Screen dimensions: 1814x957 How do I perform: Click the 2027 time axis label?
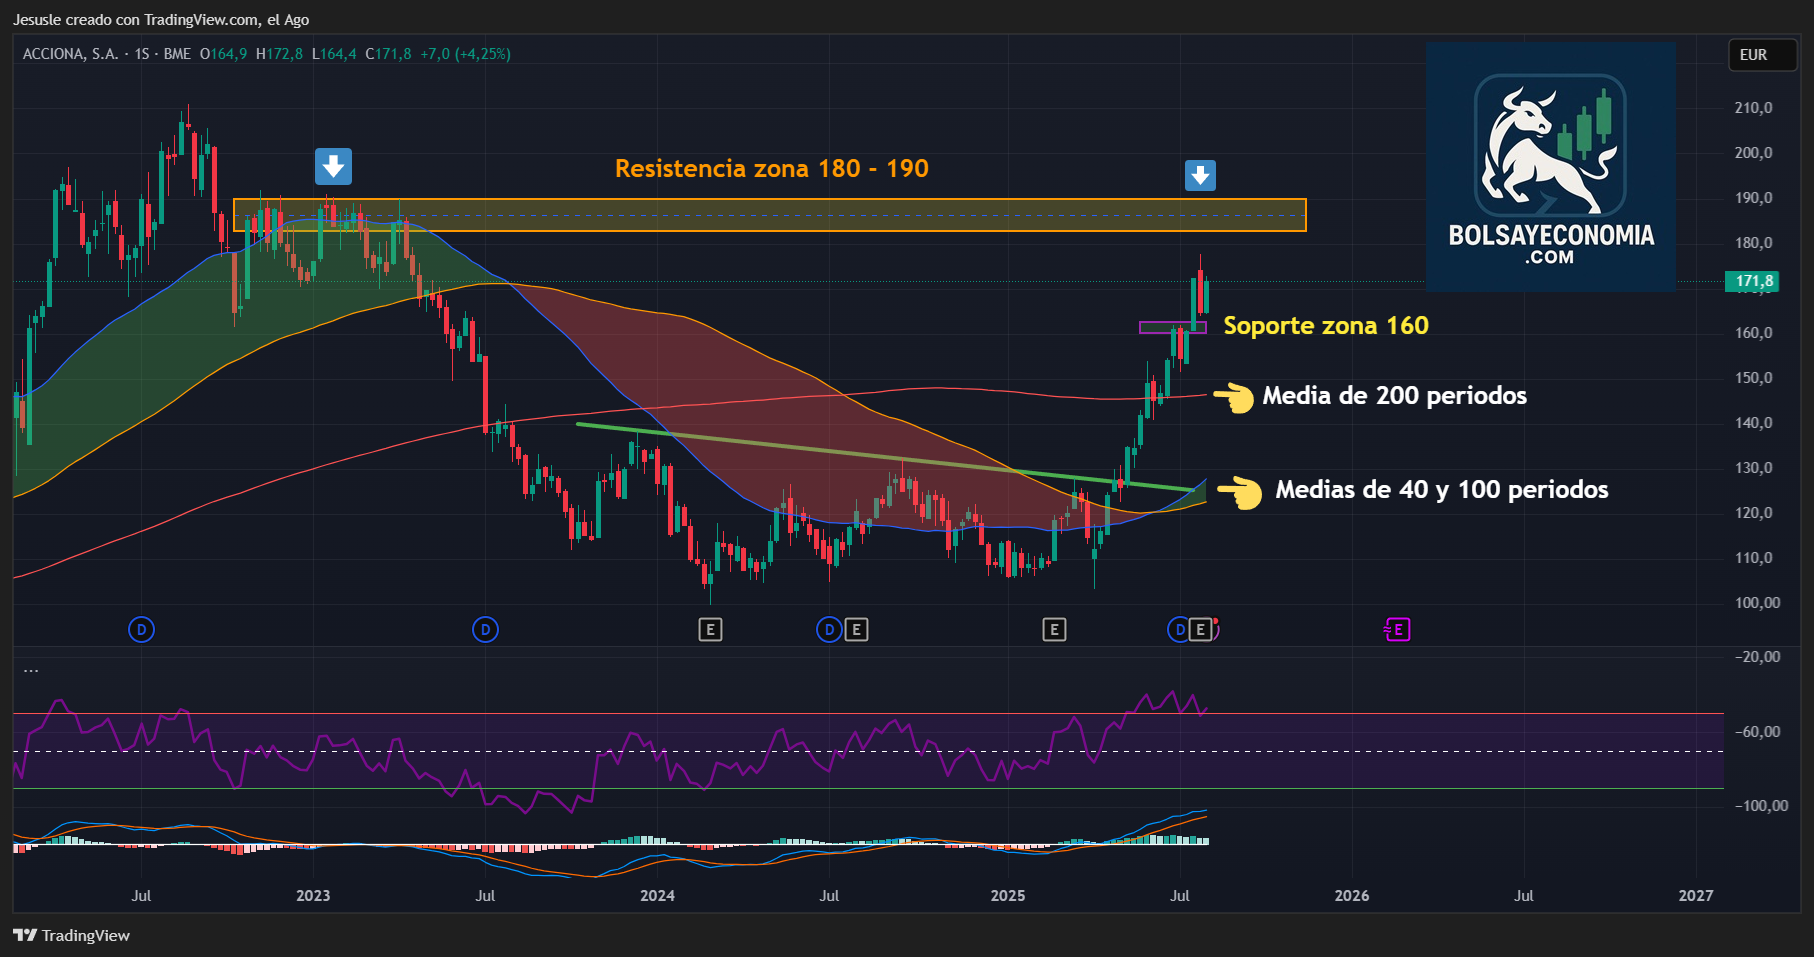coord(1696,895)
